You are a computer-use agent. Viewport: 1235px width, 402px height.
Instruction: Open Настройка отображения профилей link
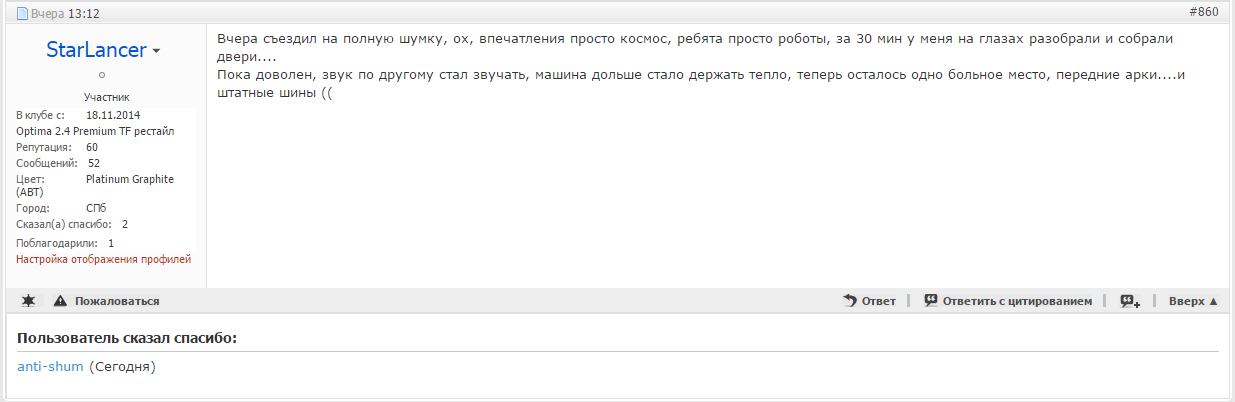pos(103,259)
